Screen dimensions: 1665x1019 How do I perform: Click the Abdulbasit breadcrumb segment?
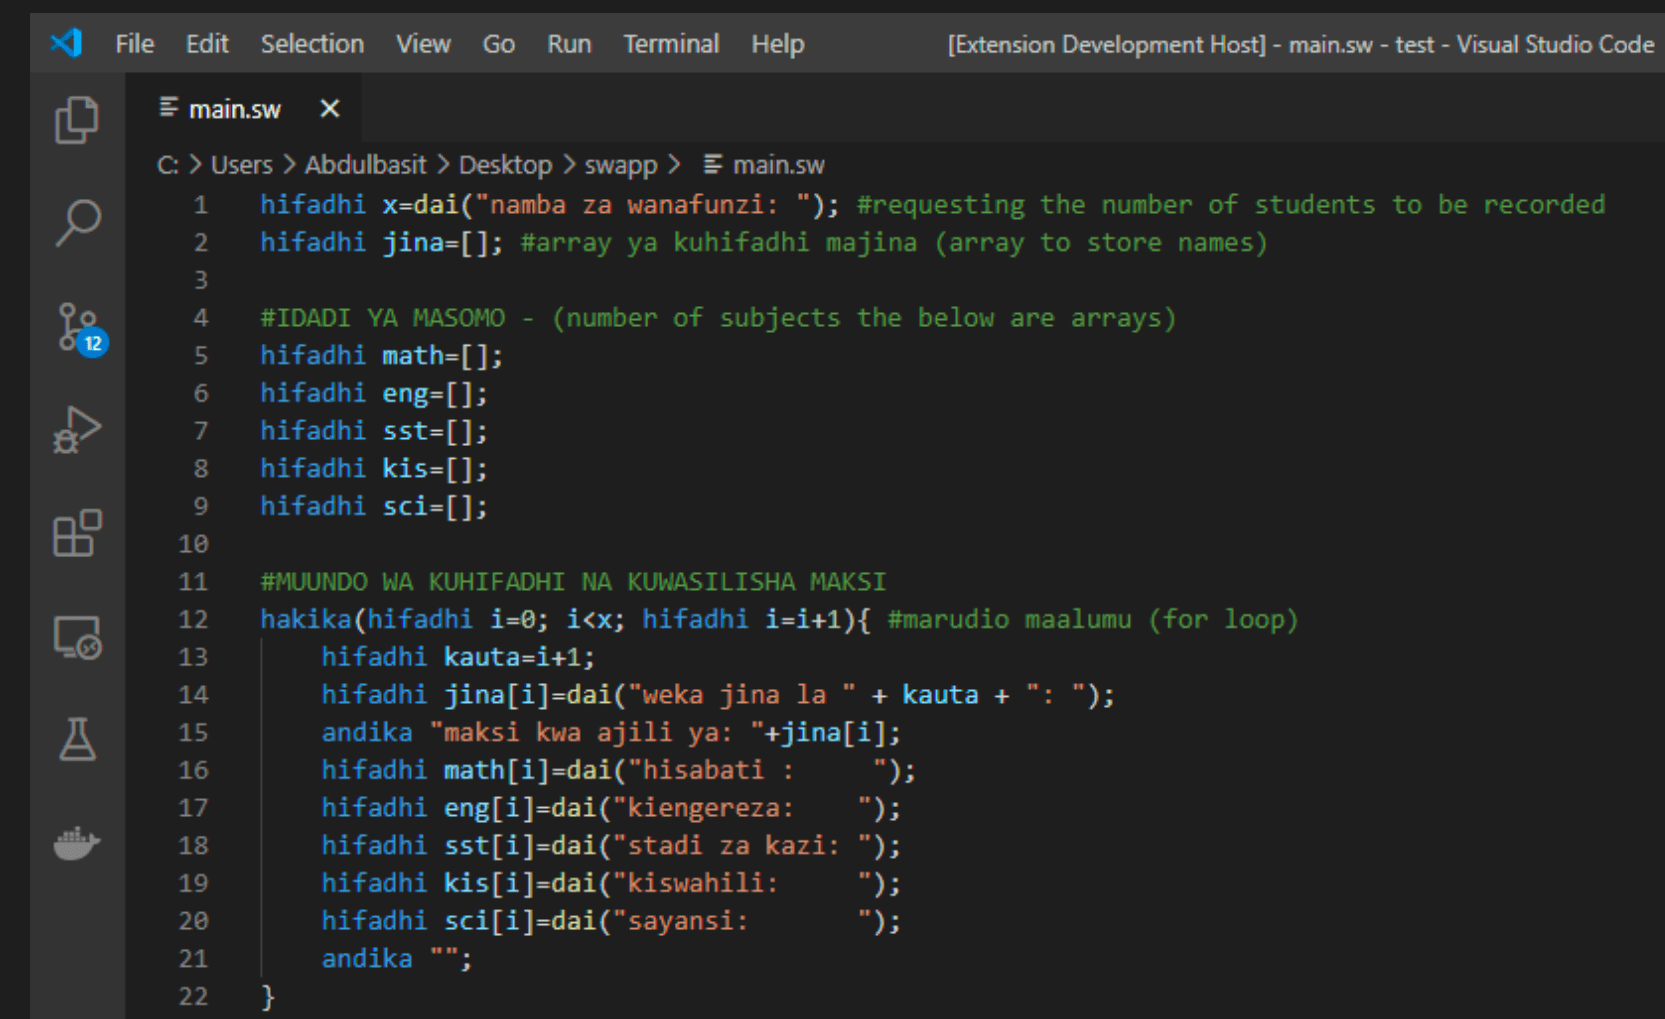(x=365, y=165)
